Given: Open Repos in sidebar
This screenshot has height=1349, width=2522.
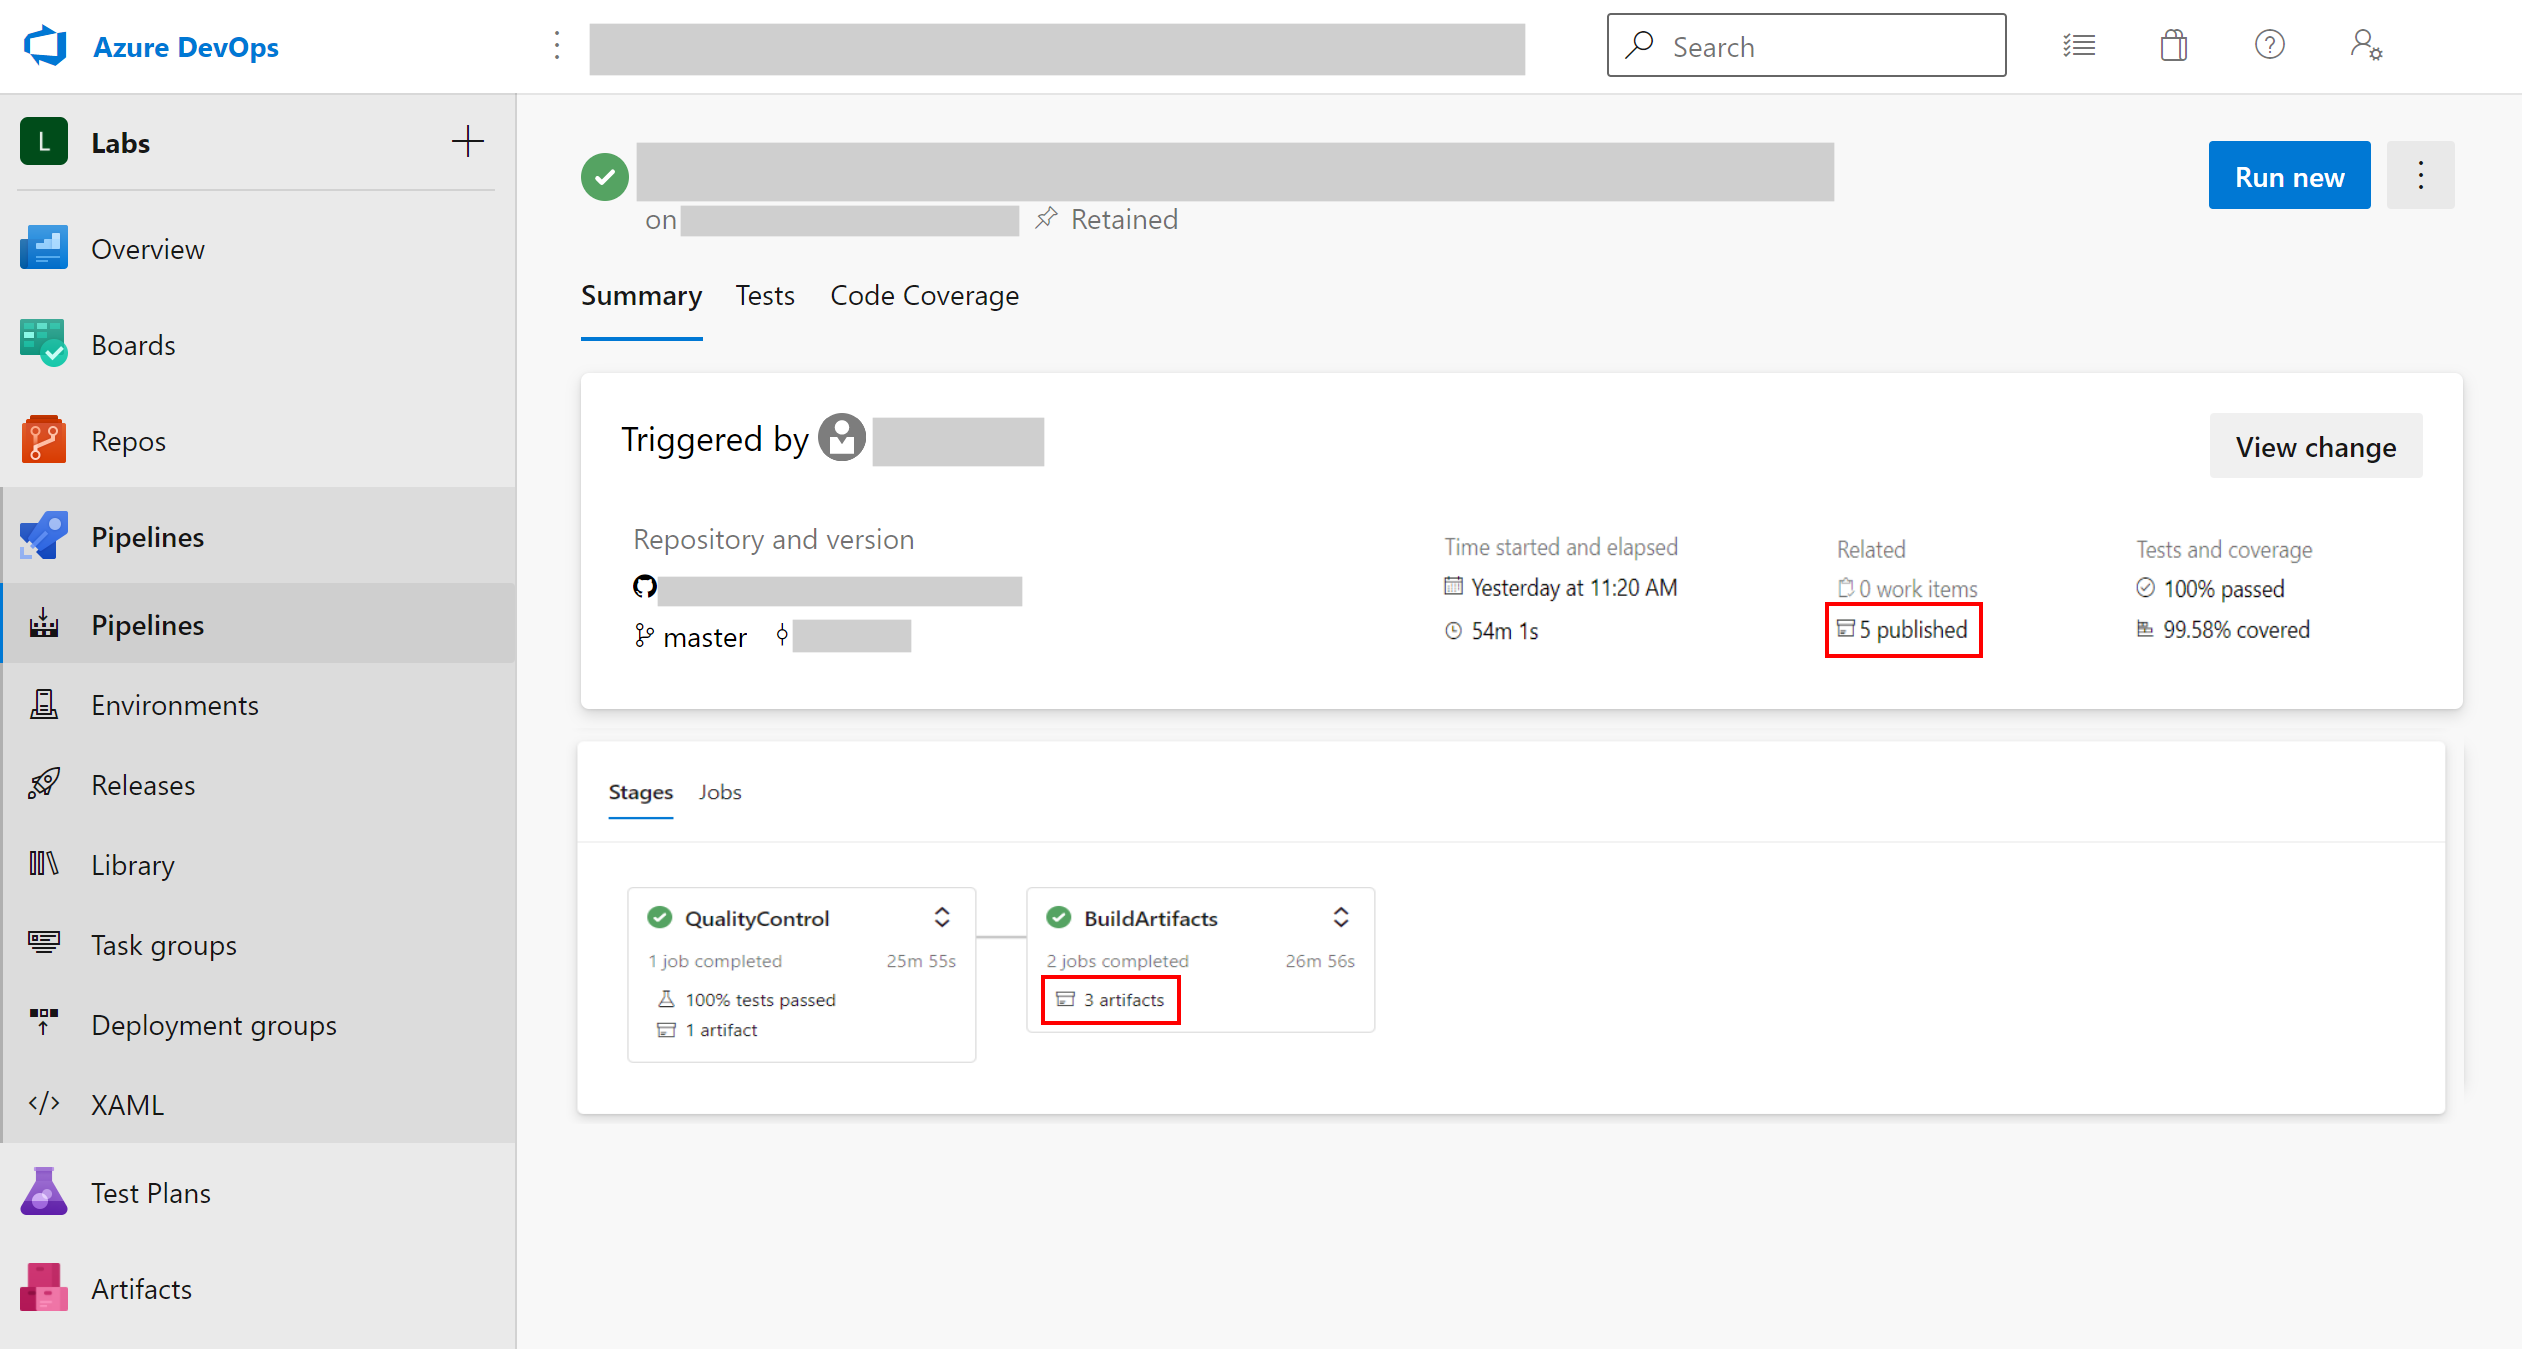Looking at the screenshot, I should [258, 441].
